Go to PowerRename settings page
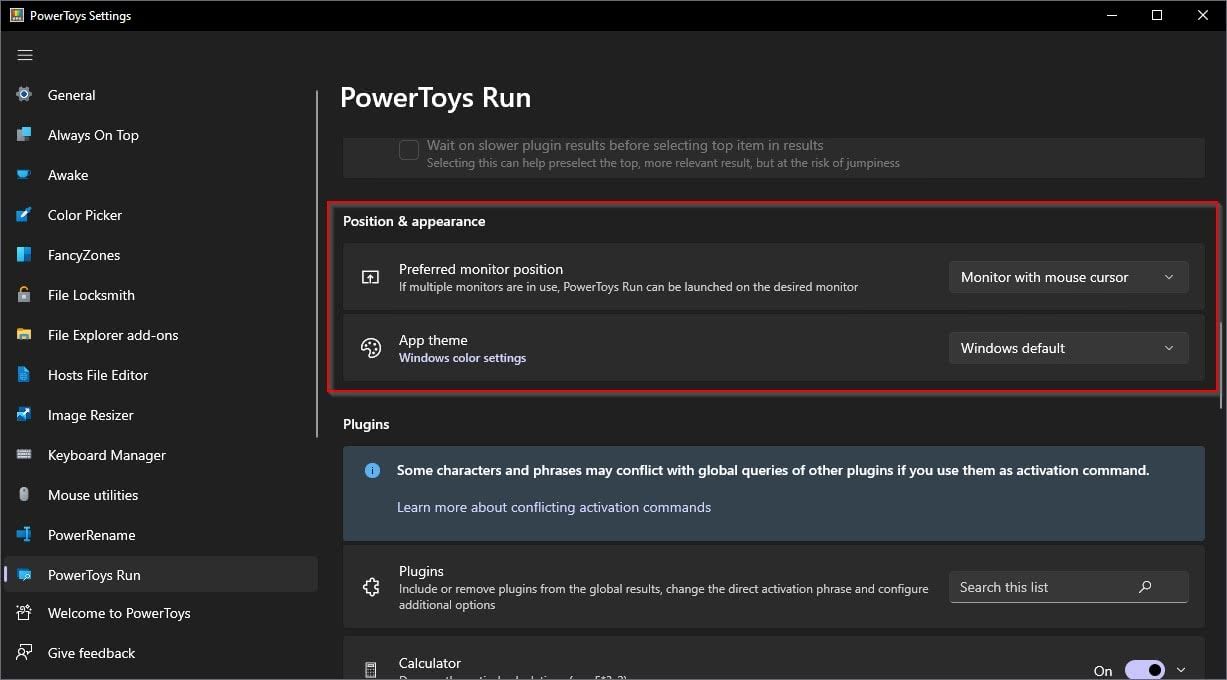 click(91, 535)
